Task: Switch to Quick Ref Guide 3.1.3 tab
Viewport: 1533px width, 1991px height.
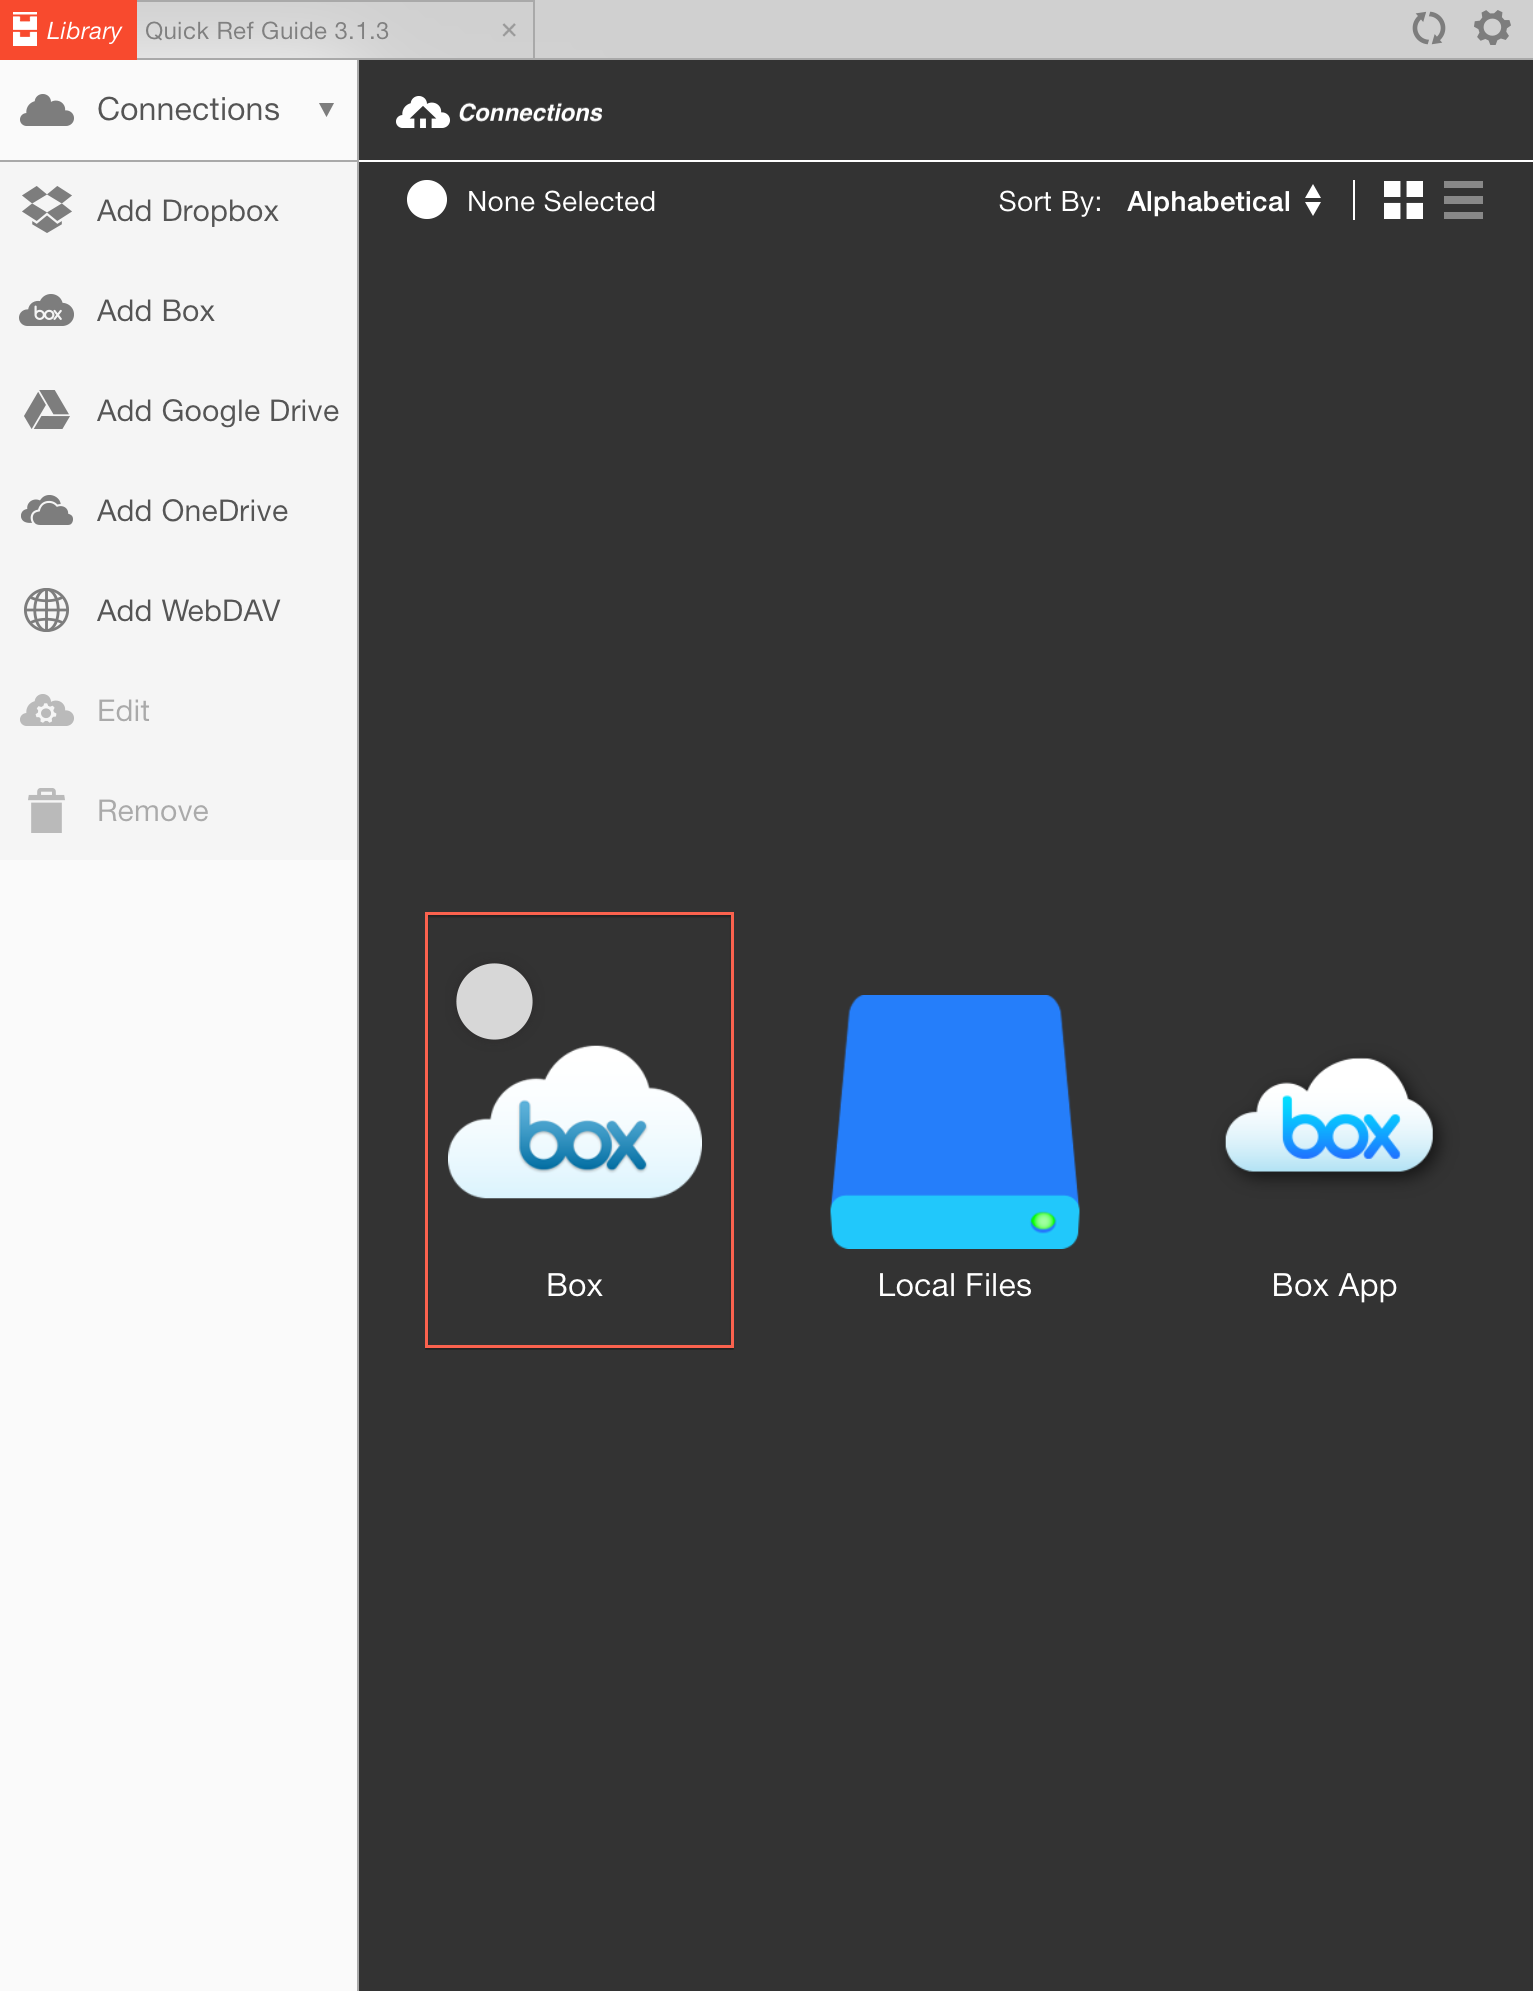Action: coord(267,31)
